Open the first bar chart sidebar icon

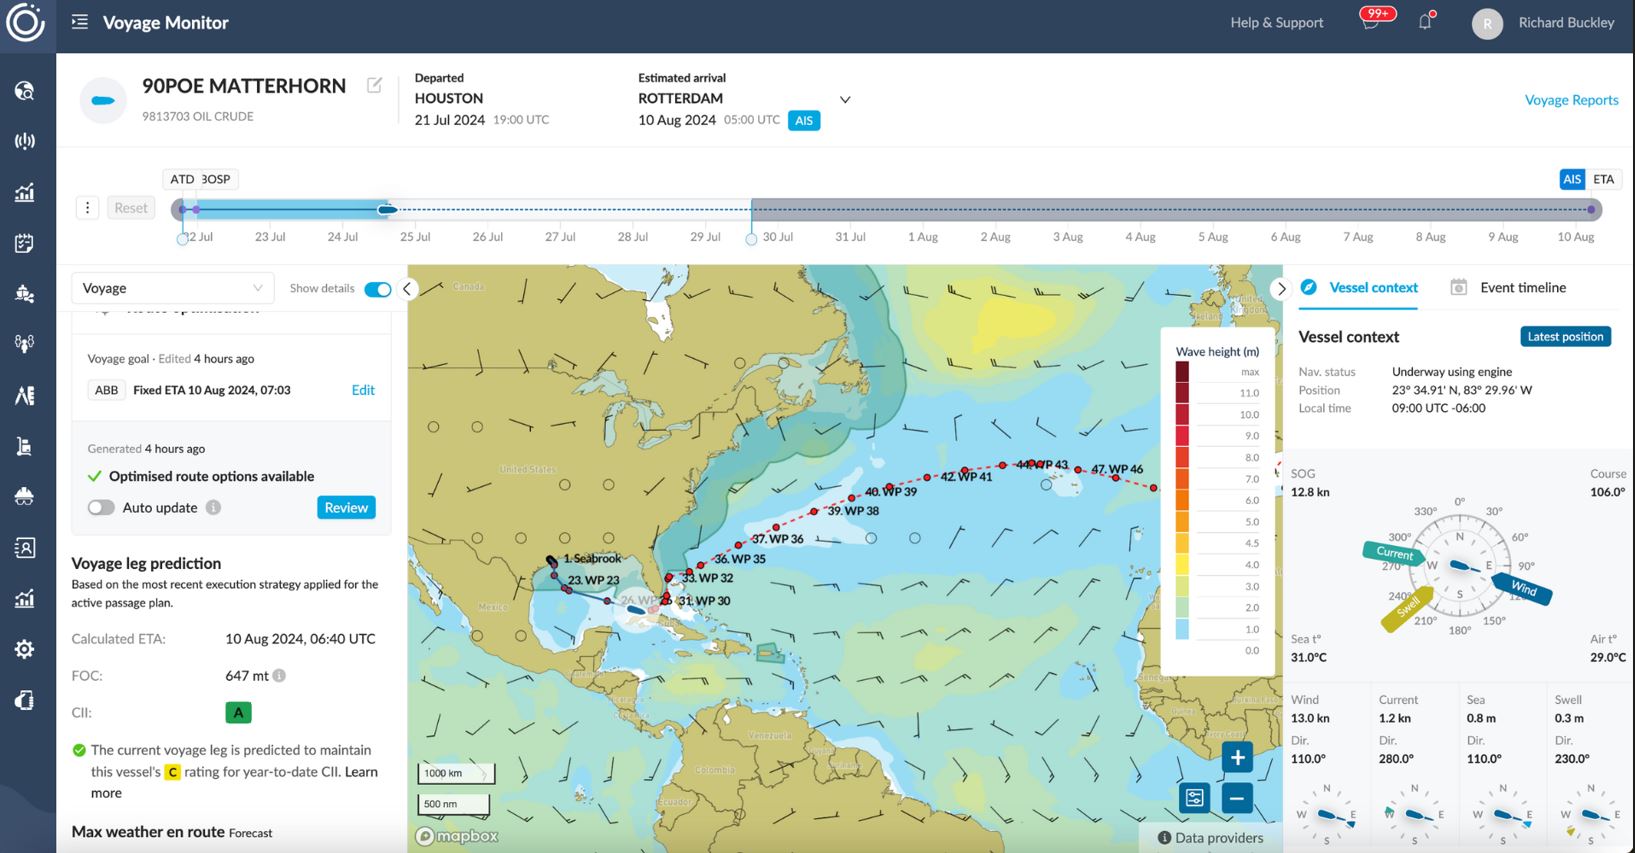[25, 192]
